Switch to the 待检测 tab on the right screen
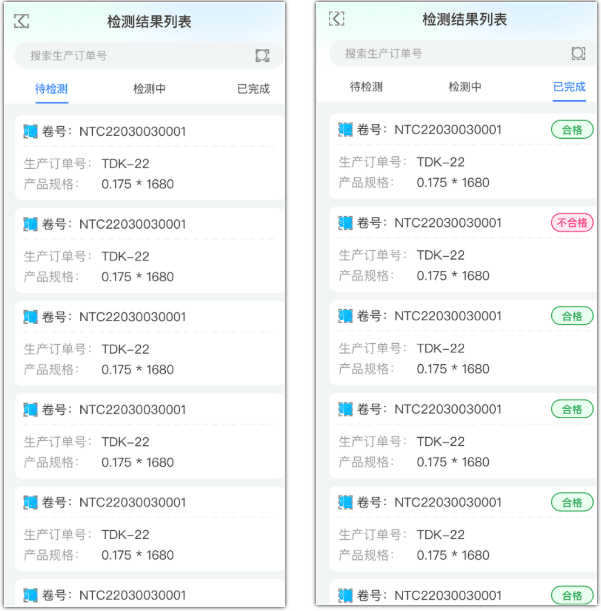 coord(366,87)
